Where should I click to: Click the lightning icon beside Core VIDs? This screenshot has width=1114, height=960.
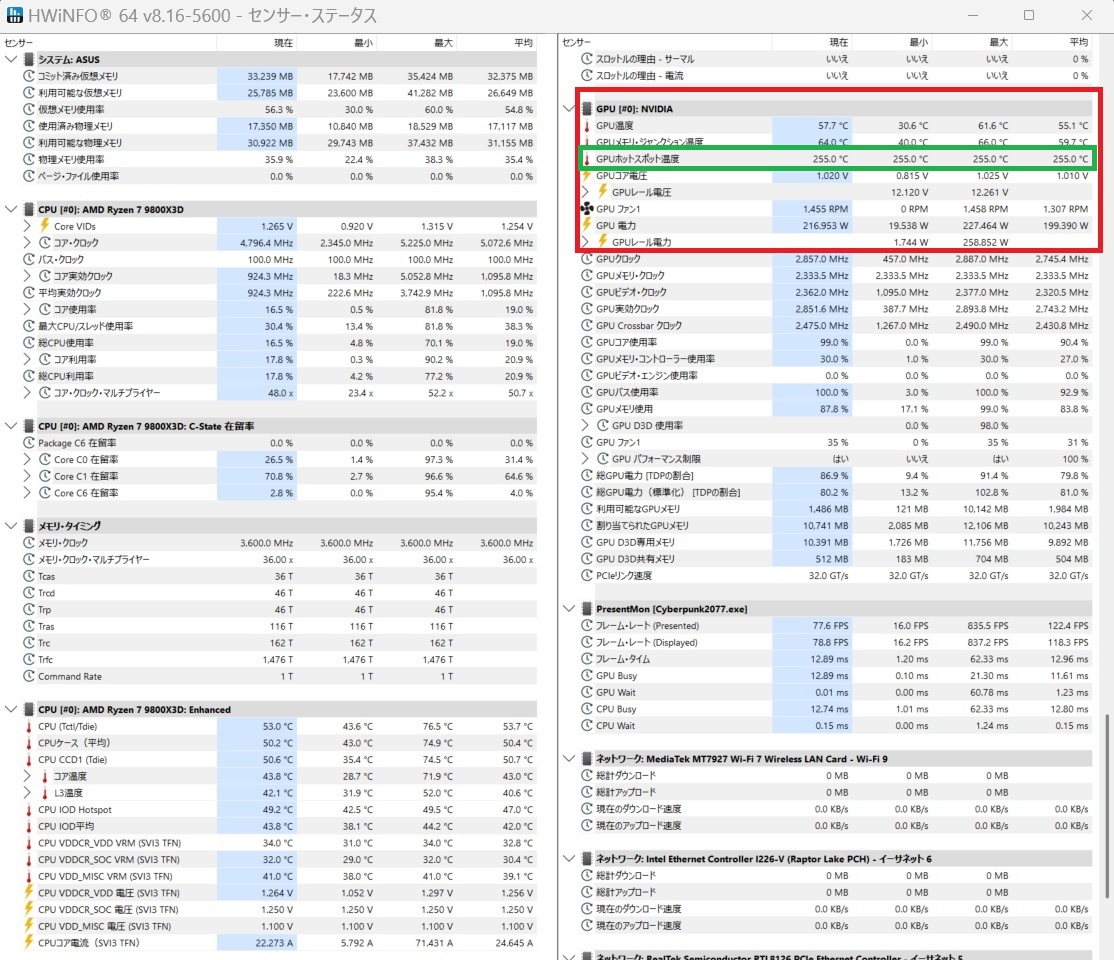pyautogui.click(x=44, y=225)
